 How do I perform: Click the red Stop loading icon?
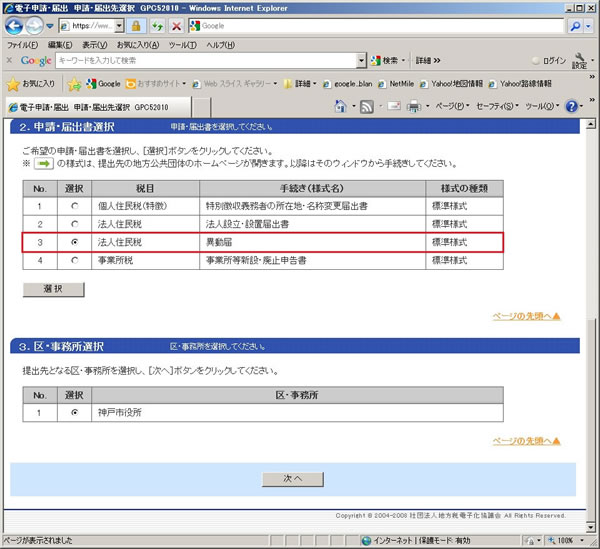[176, 26]
